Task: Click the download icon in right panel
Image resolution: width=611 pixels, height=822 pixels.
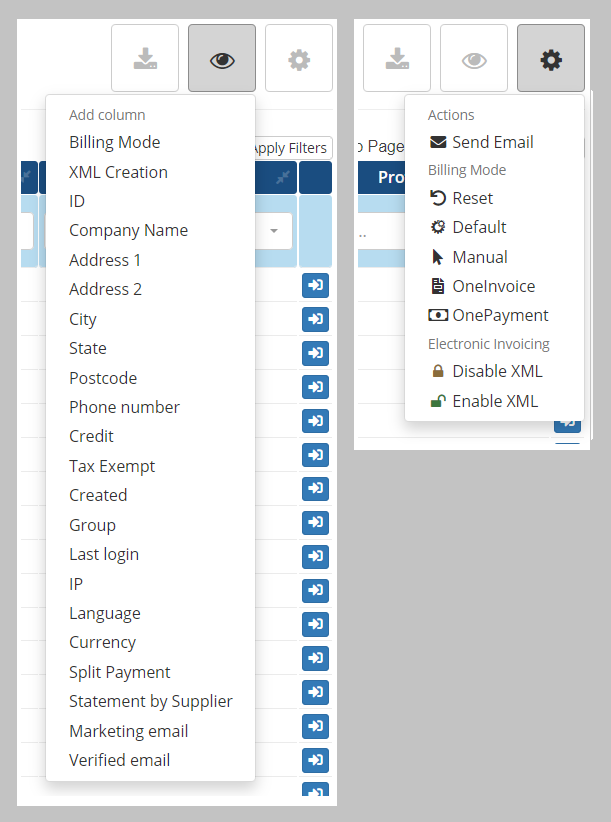Action: coord(397,58)
